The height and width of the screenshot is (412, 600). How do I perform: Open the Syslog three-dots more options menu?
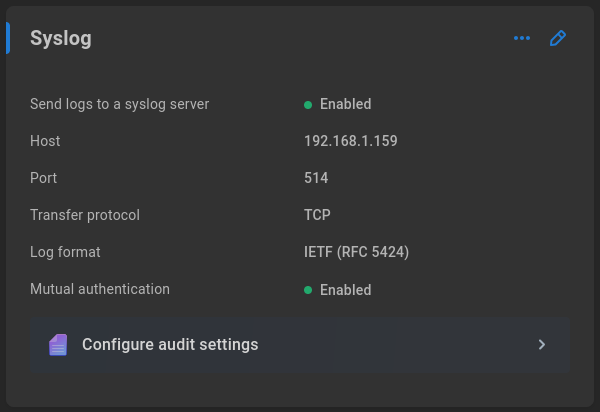522,38
